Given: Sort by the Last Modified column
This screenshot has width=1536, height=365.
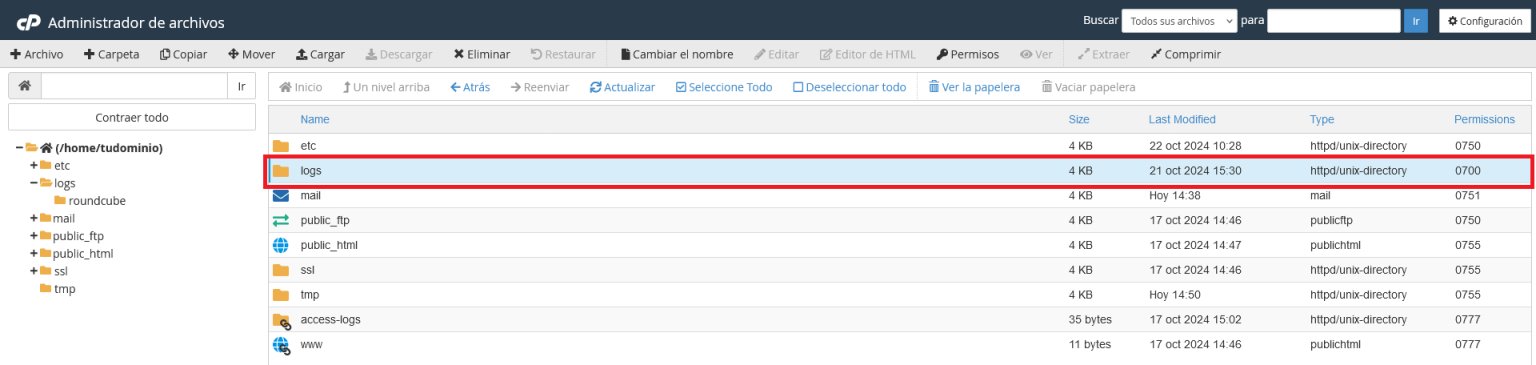Looking at the screenshot, I should pos(1182,119).
